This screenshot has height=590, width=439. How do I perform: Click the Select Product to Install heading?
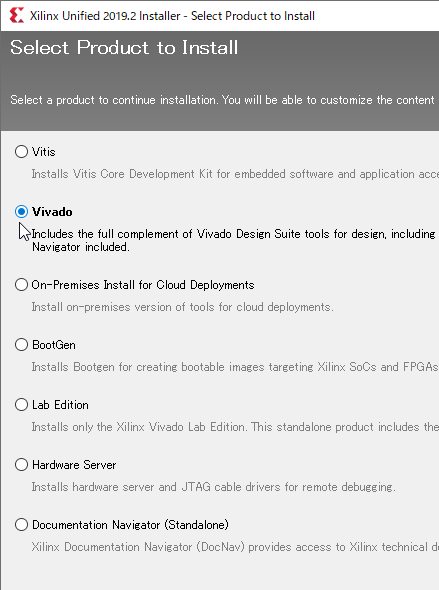(x=124, y=48)
